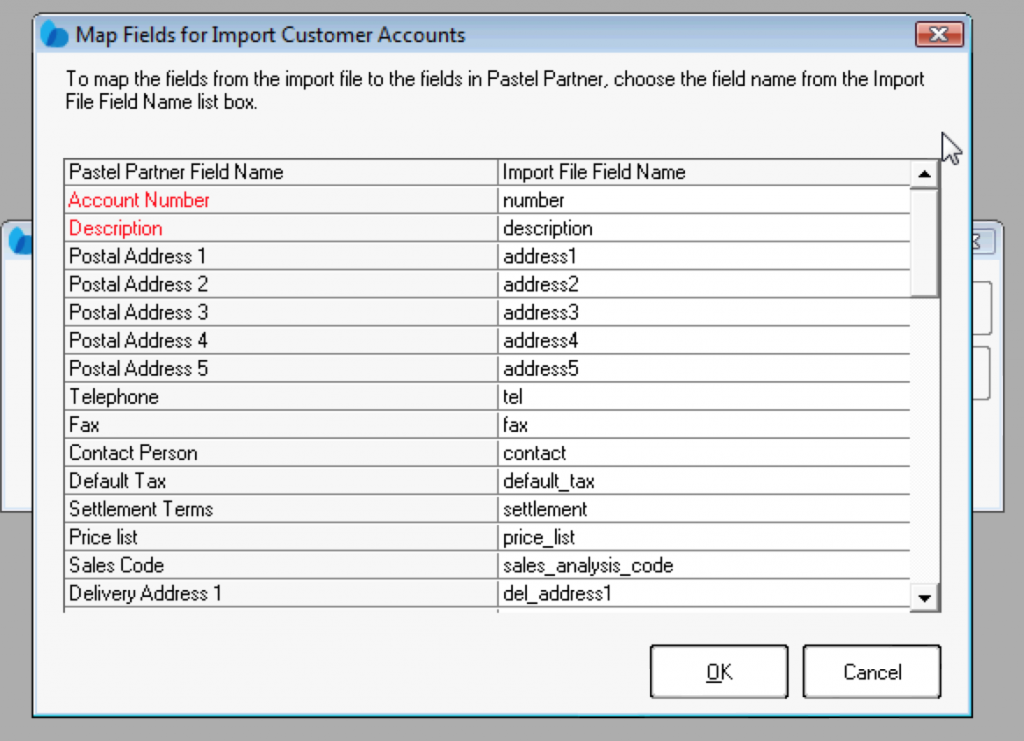Click the 'Sales Code' field name

(x=281, y=565)
